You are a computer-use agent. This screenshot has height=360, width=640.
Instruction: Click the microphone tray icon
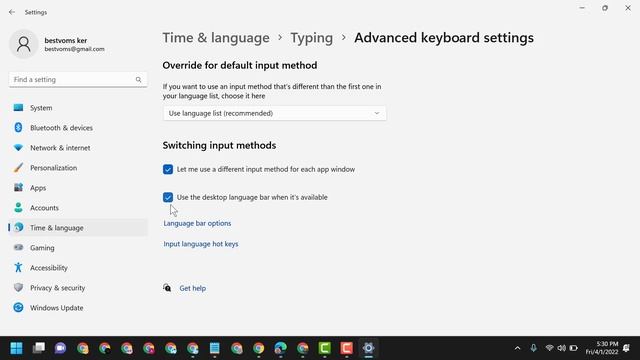click(x=533, y=348)
